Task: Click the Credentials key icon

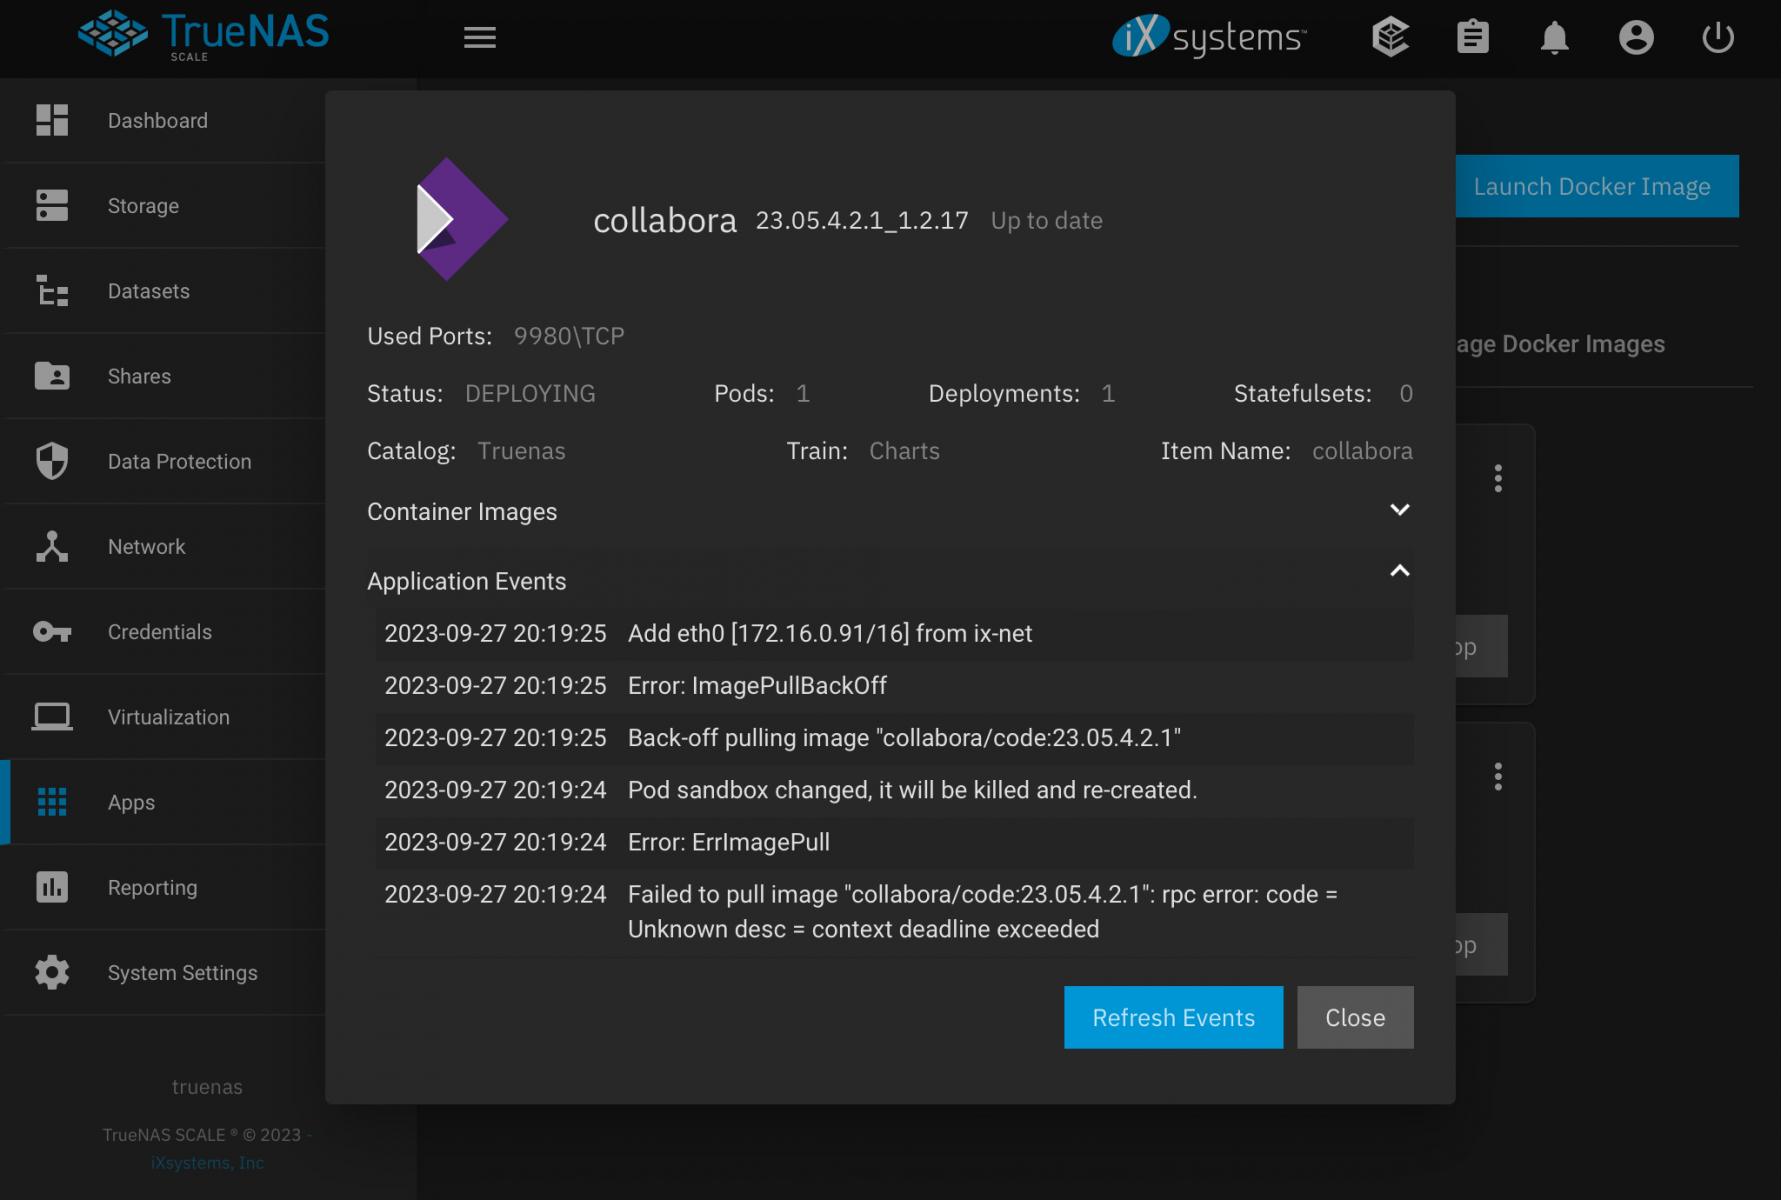Action: click(x=52, y=632)
